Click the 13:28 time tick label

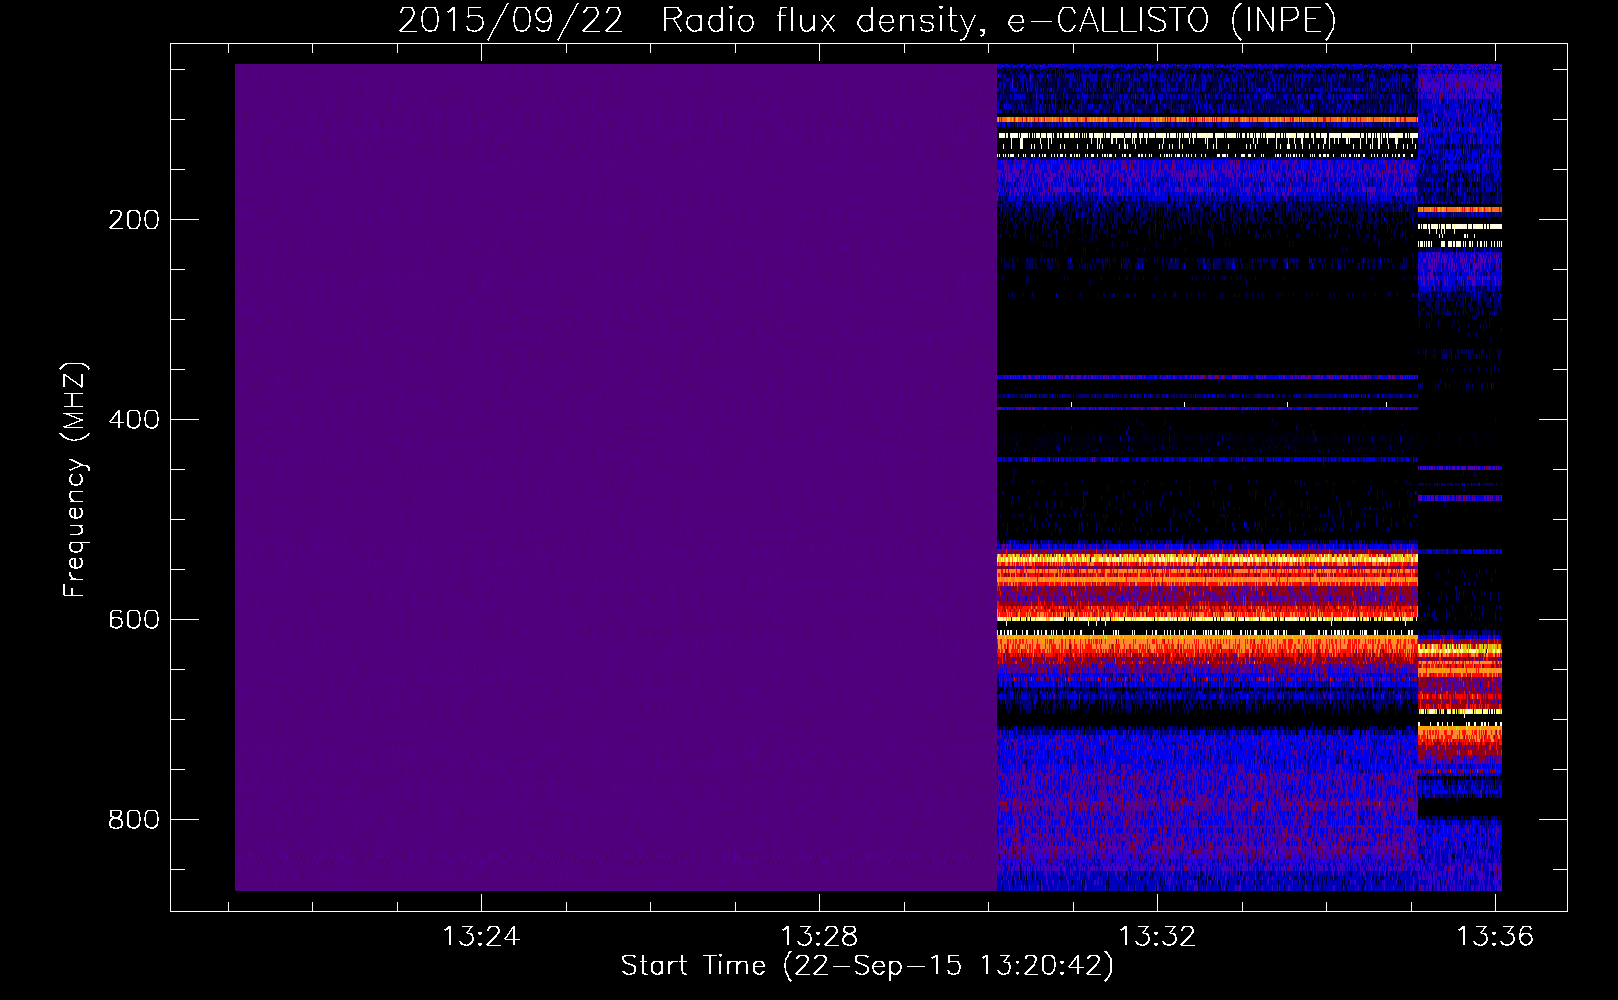tap(819, 936)
